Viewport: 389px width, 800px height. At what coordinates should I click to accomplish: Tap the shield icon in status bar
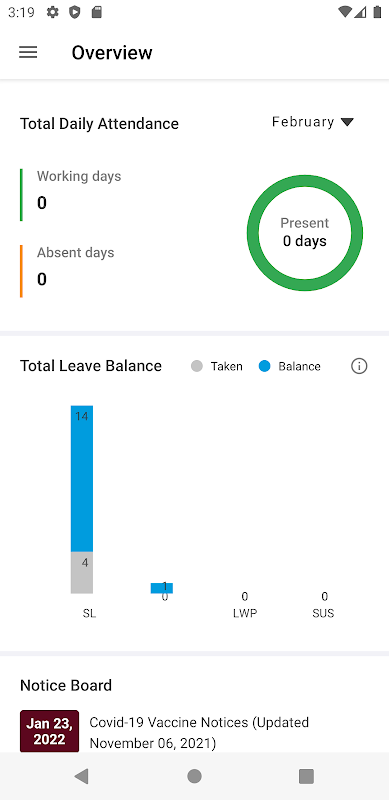coord(75,12)
